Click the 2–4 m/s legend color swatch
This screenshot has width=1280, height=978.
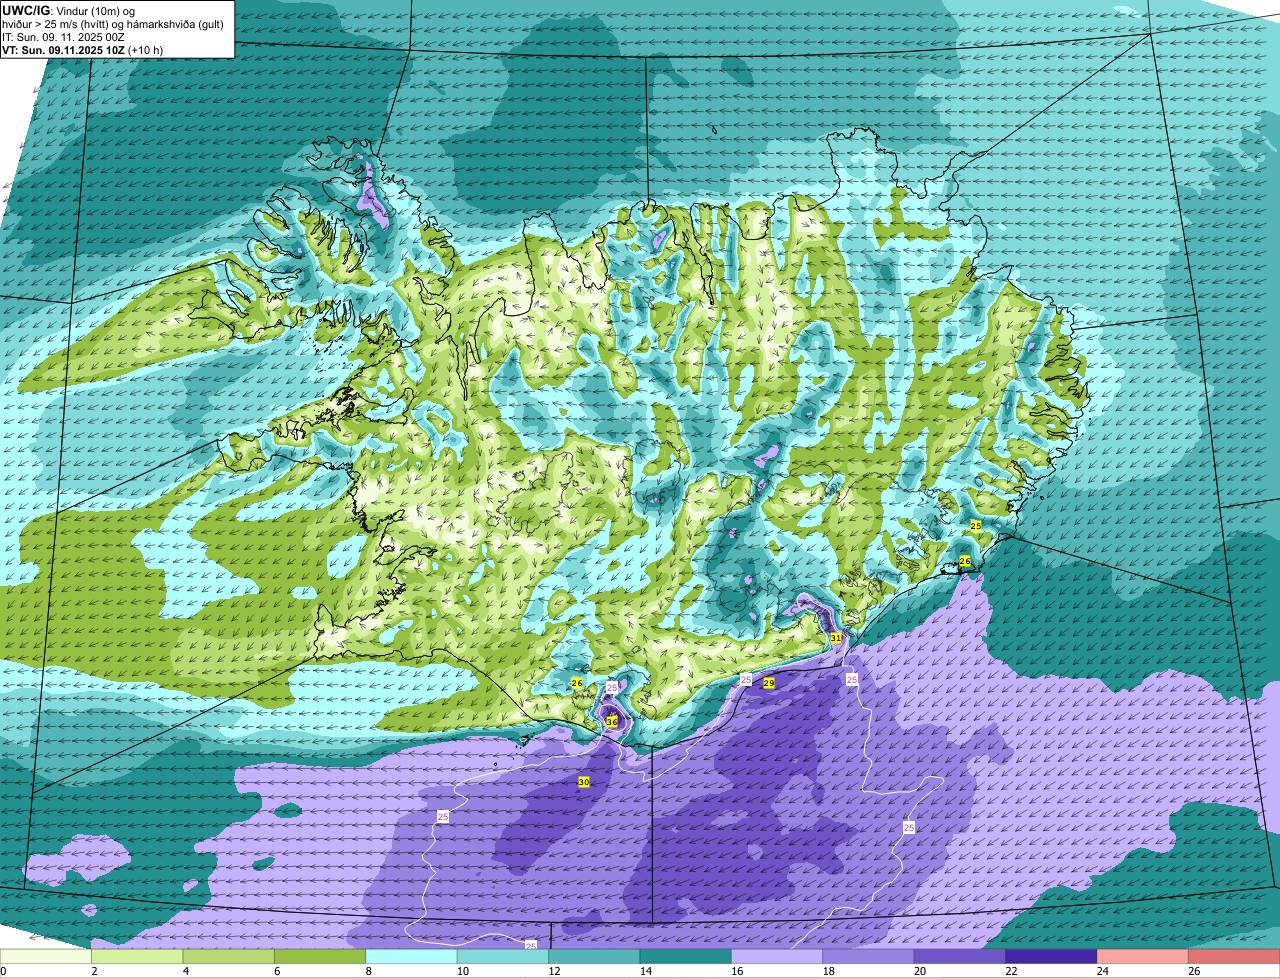[x=137, y=956]
